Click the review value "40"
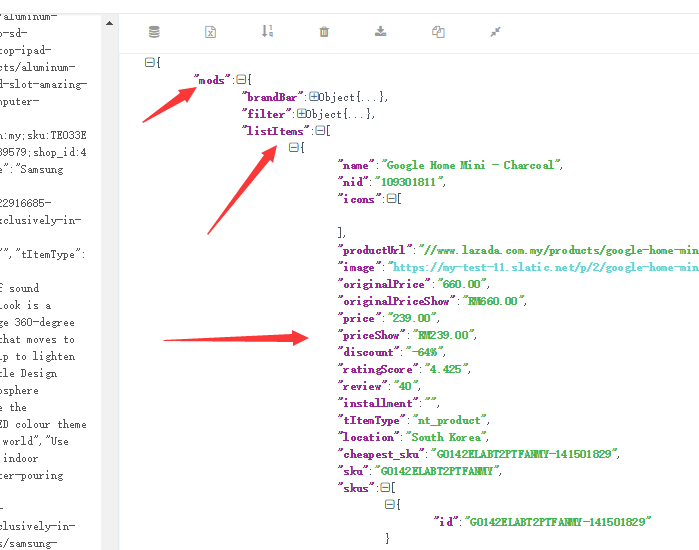The image size is (699, 550). click(405, 386)
